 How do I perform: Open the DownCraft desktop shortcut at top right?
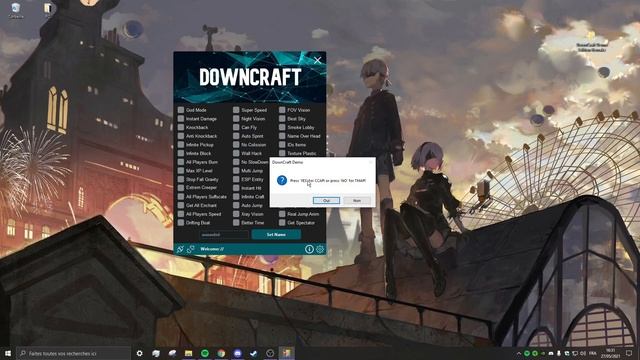coord(592,43)
